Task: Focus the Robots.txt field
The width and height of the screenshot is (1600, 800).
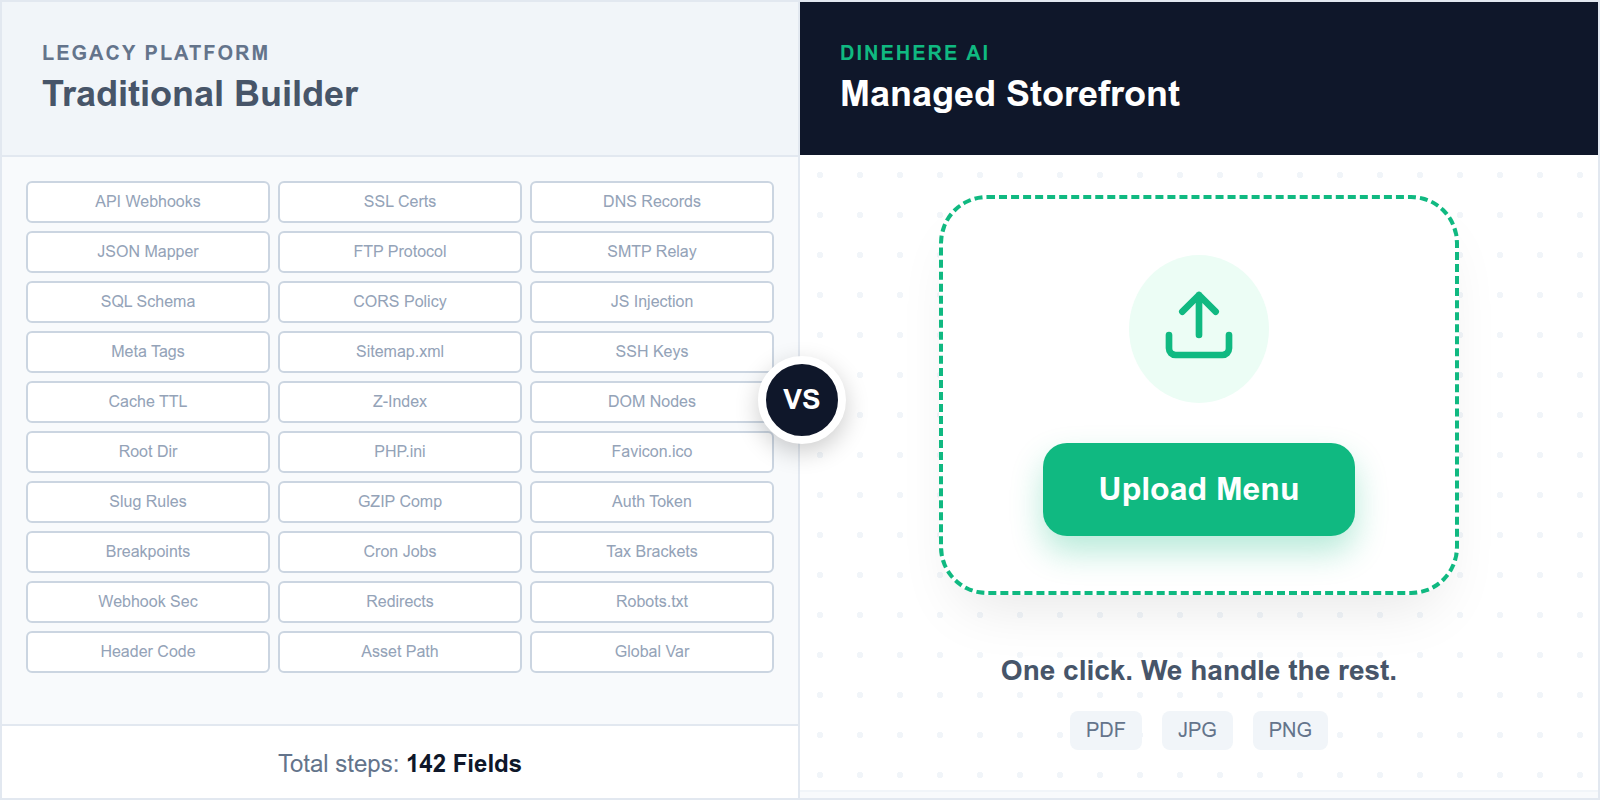Action: (652, 602)
